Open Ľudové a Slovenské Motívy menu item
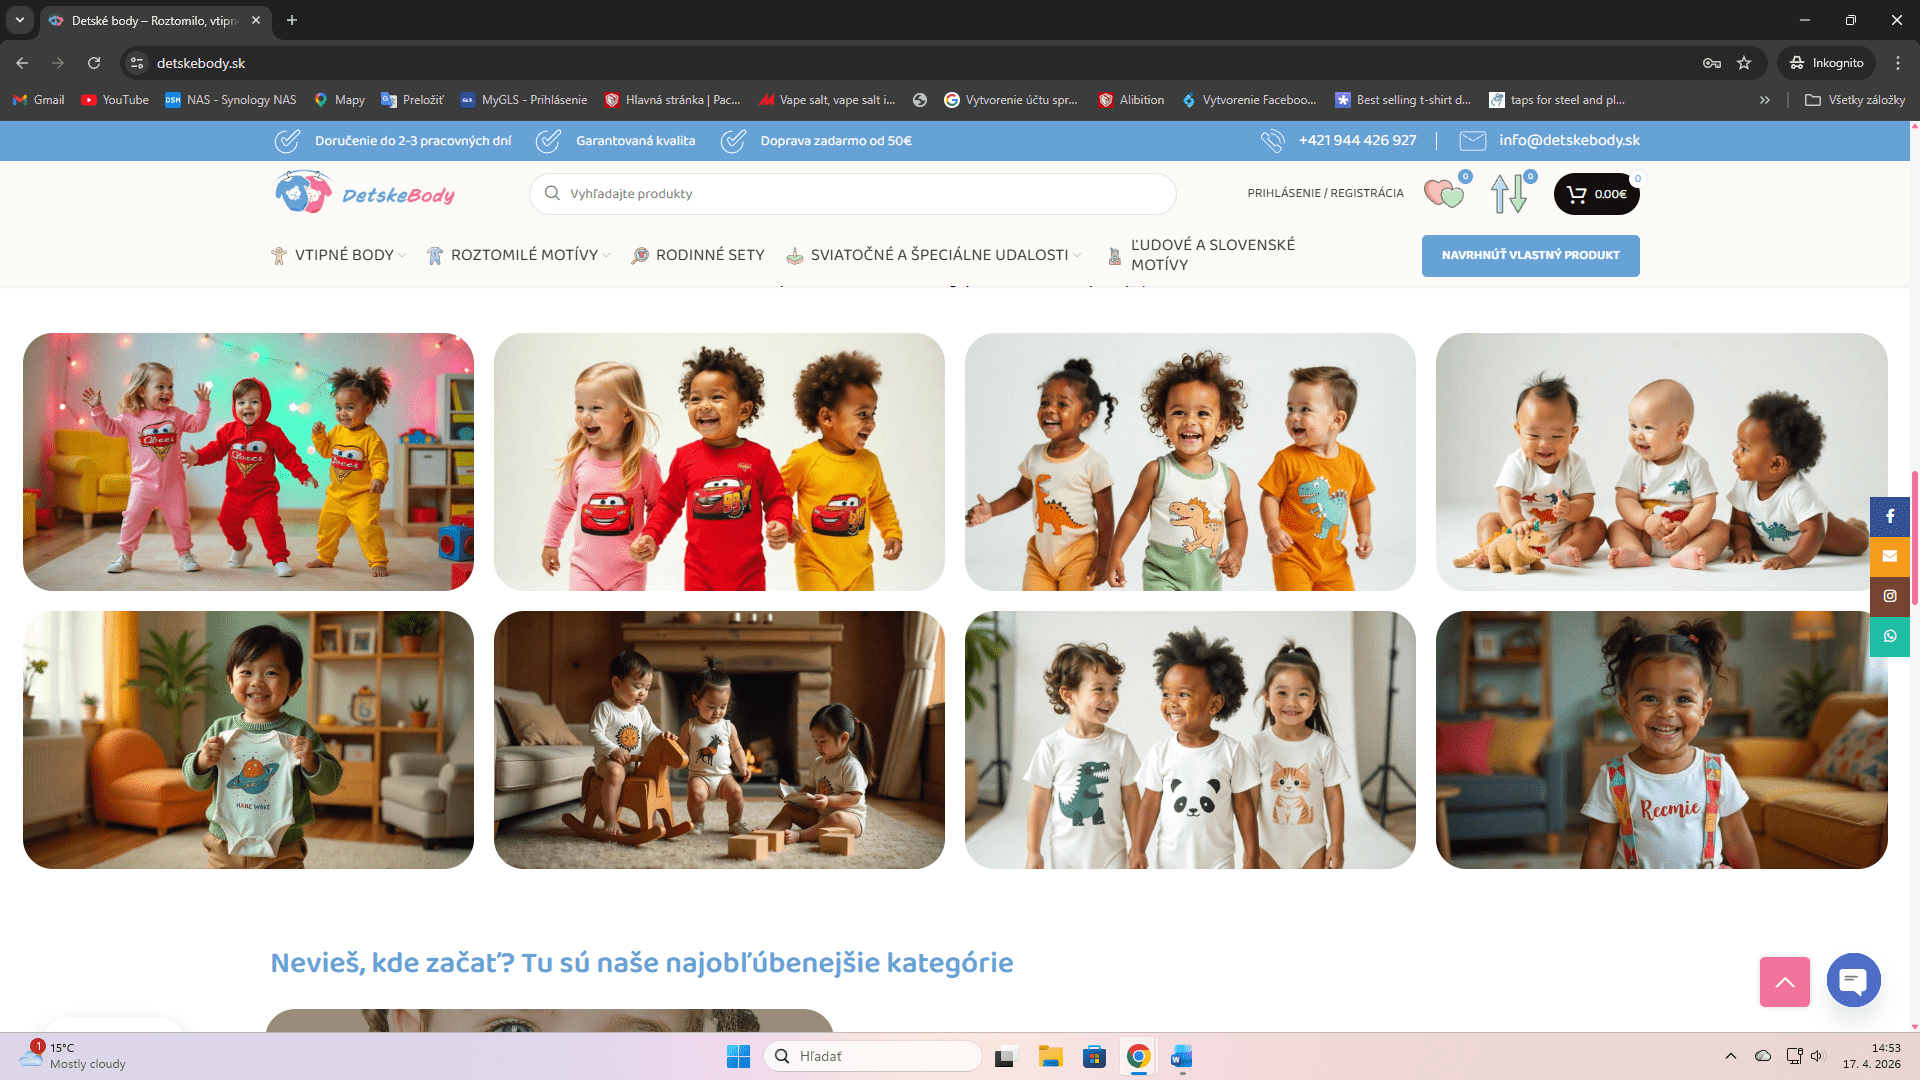This screenshot has width=1920, height=1080. click(x=1212, y=255)
